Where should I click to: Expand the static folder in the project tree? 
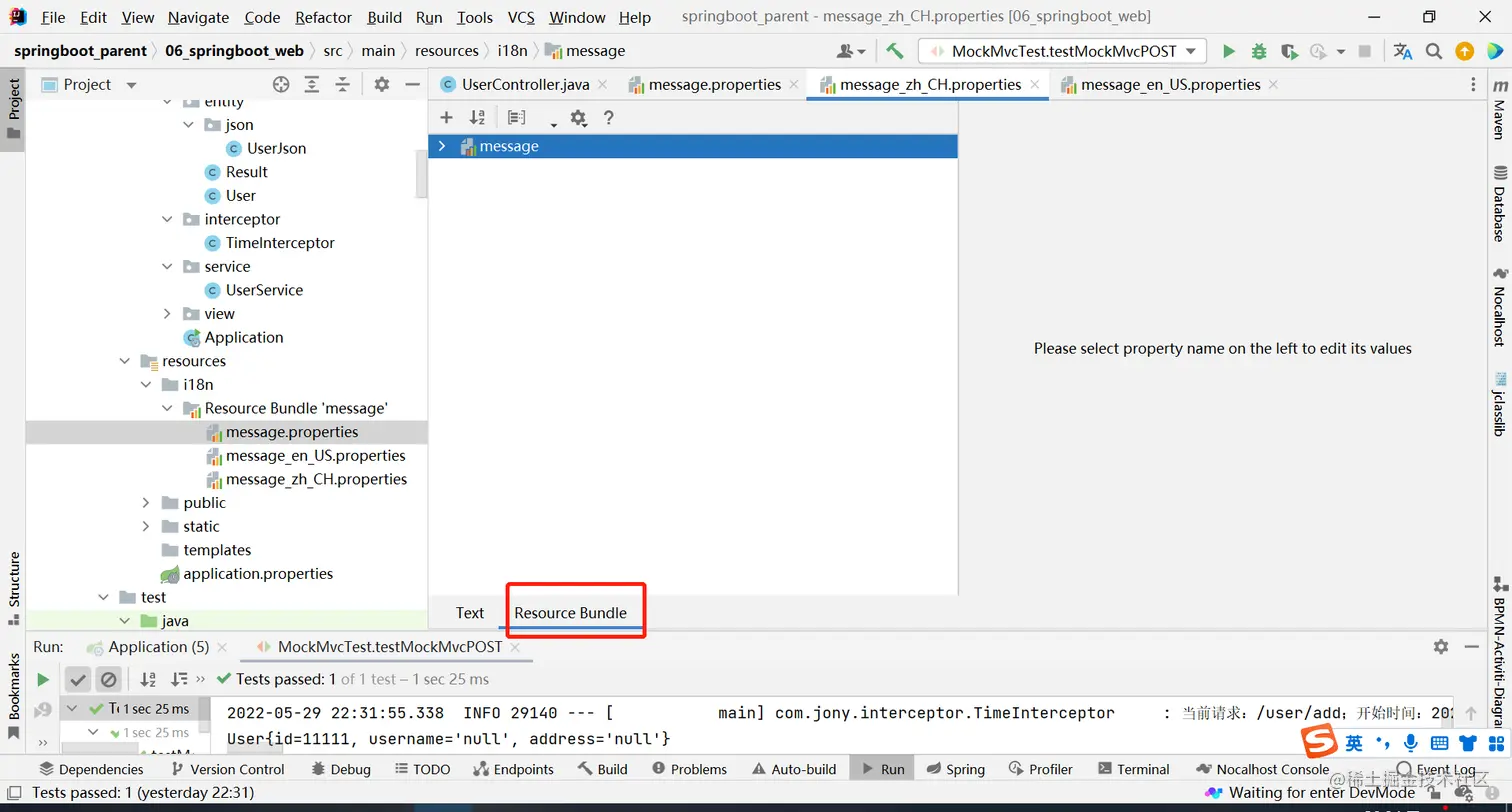click(x=146, y=526)
